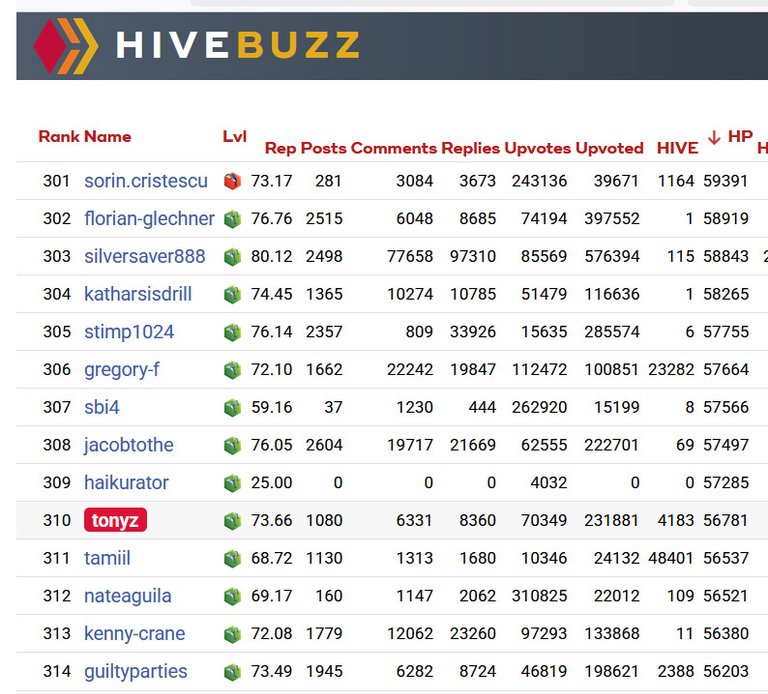768x694 pixels.
Task: Open stimp1024 user link
Action: (x=129, y=332)
